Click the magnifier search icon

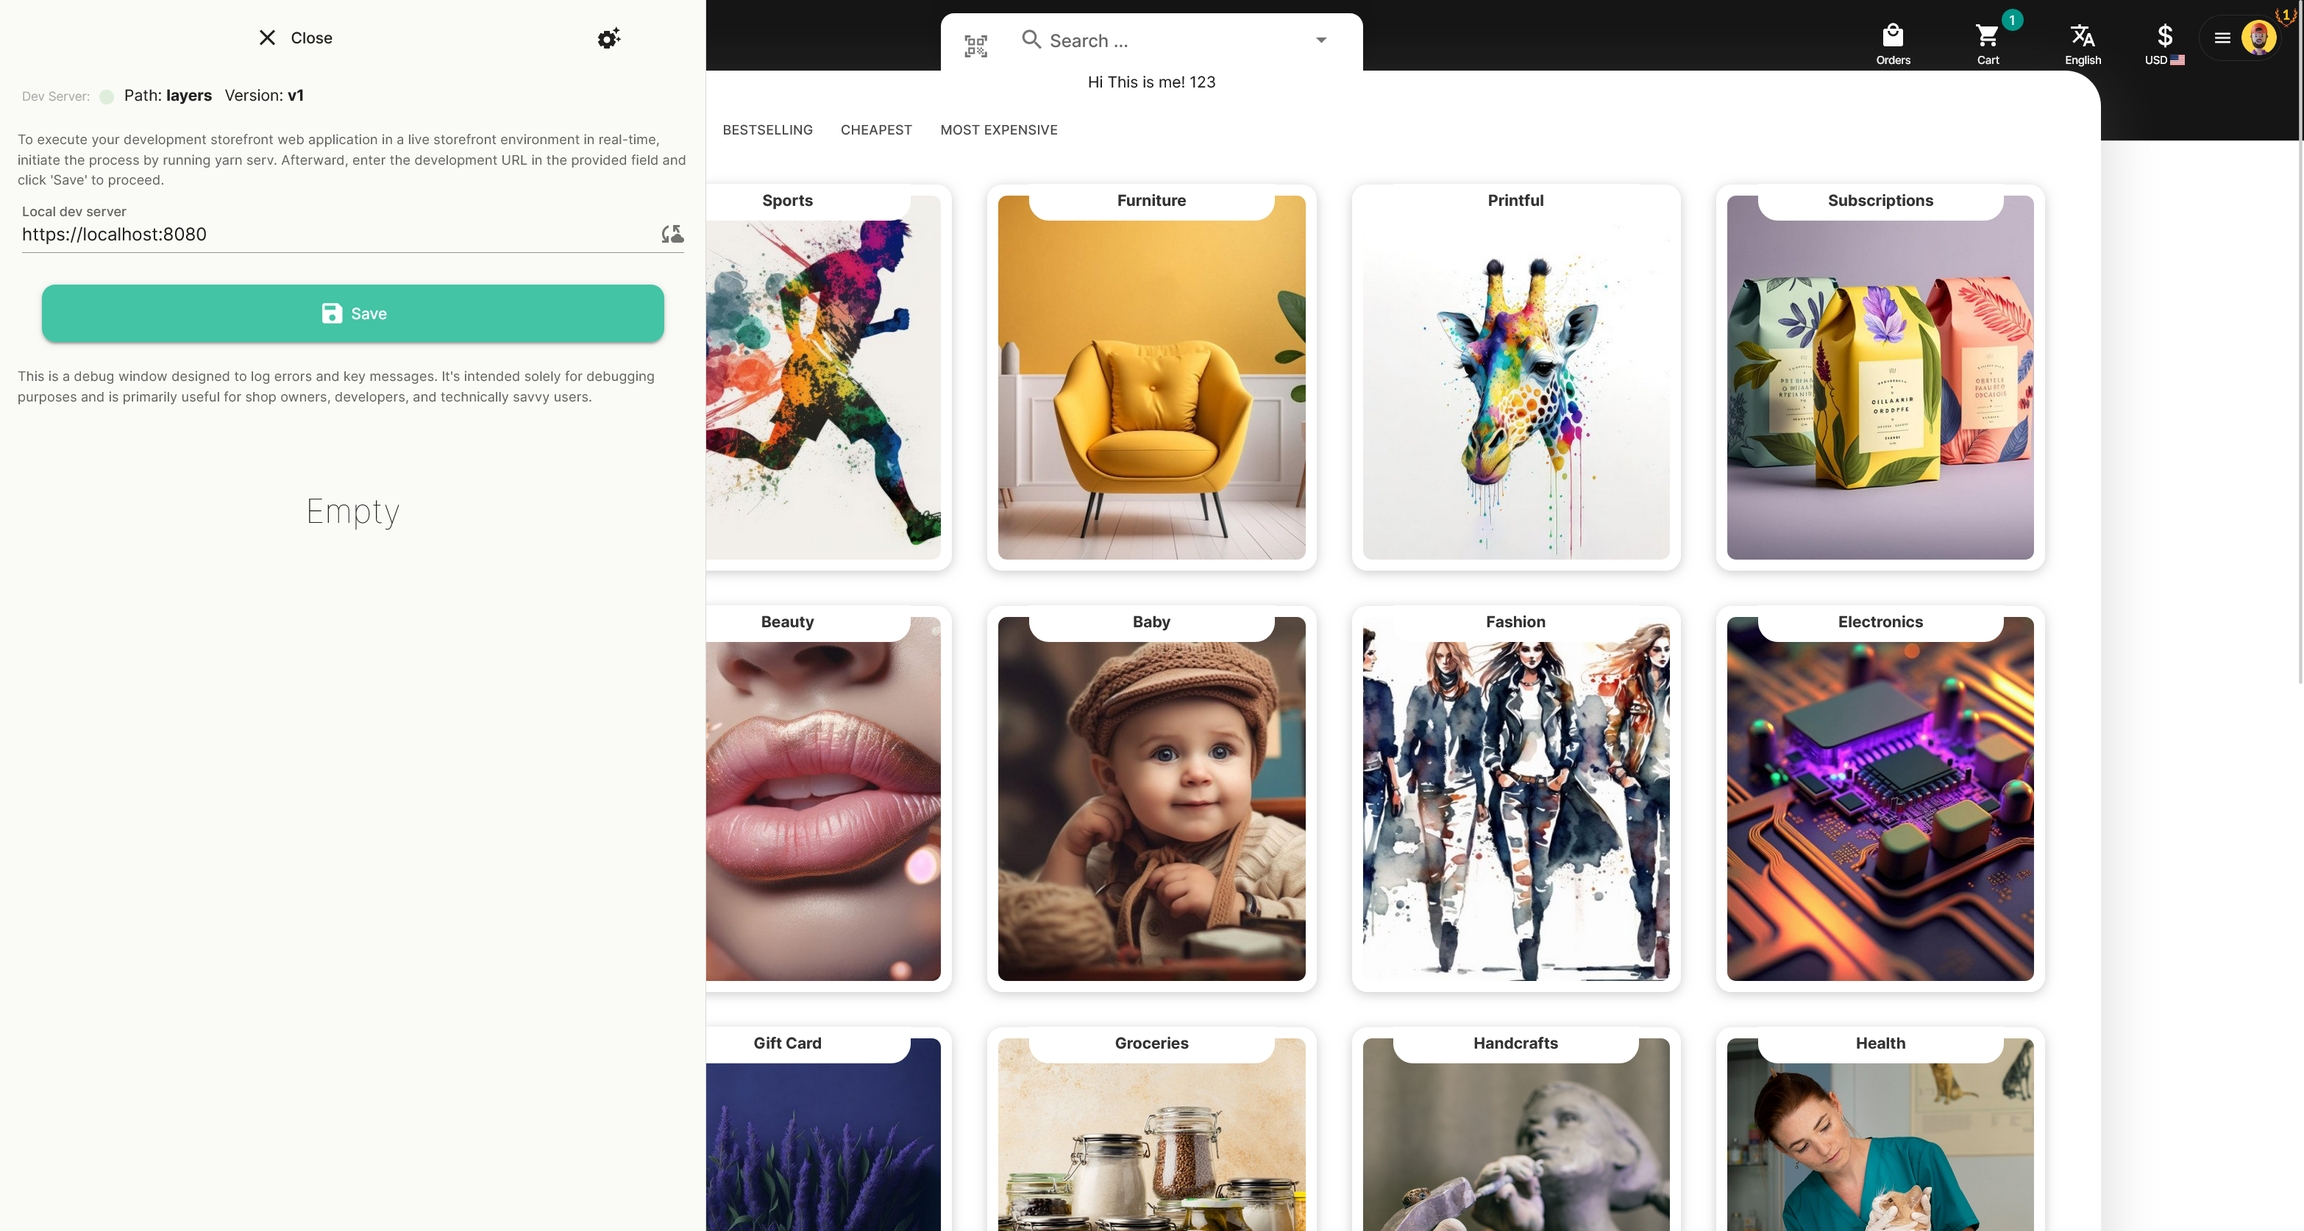1031,40
